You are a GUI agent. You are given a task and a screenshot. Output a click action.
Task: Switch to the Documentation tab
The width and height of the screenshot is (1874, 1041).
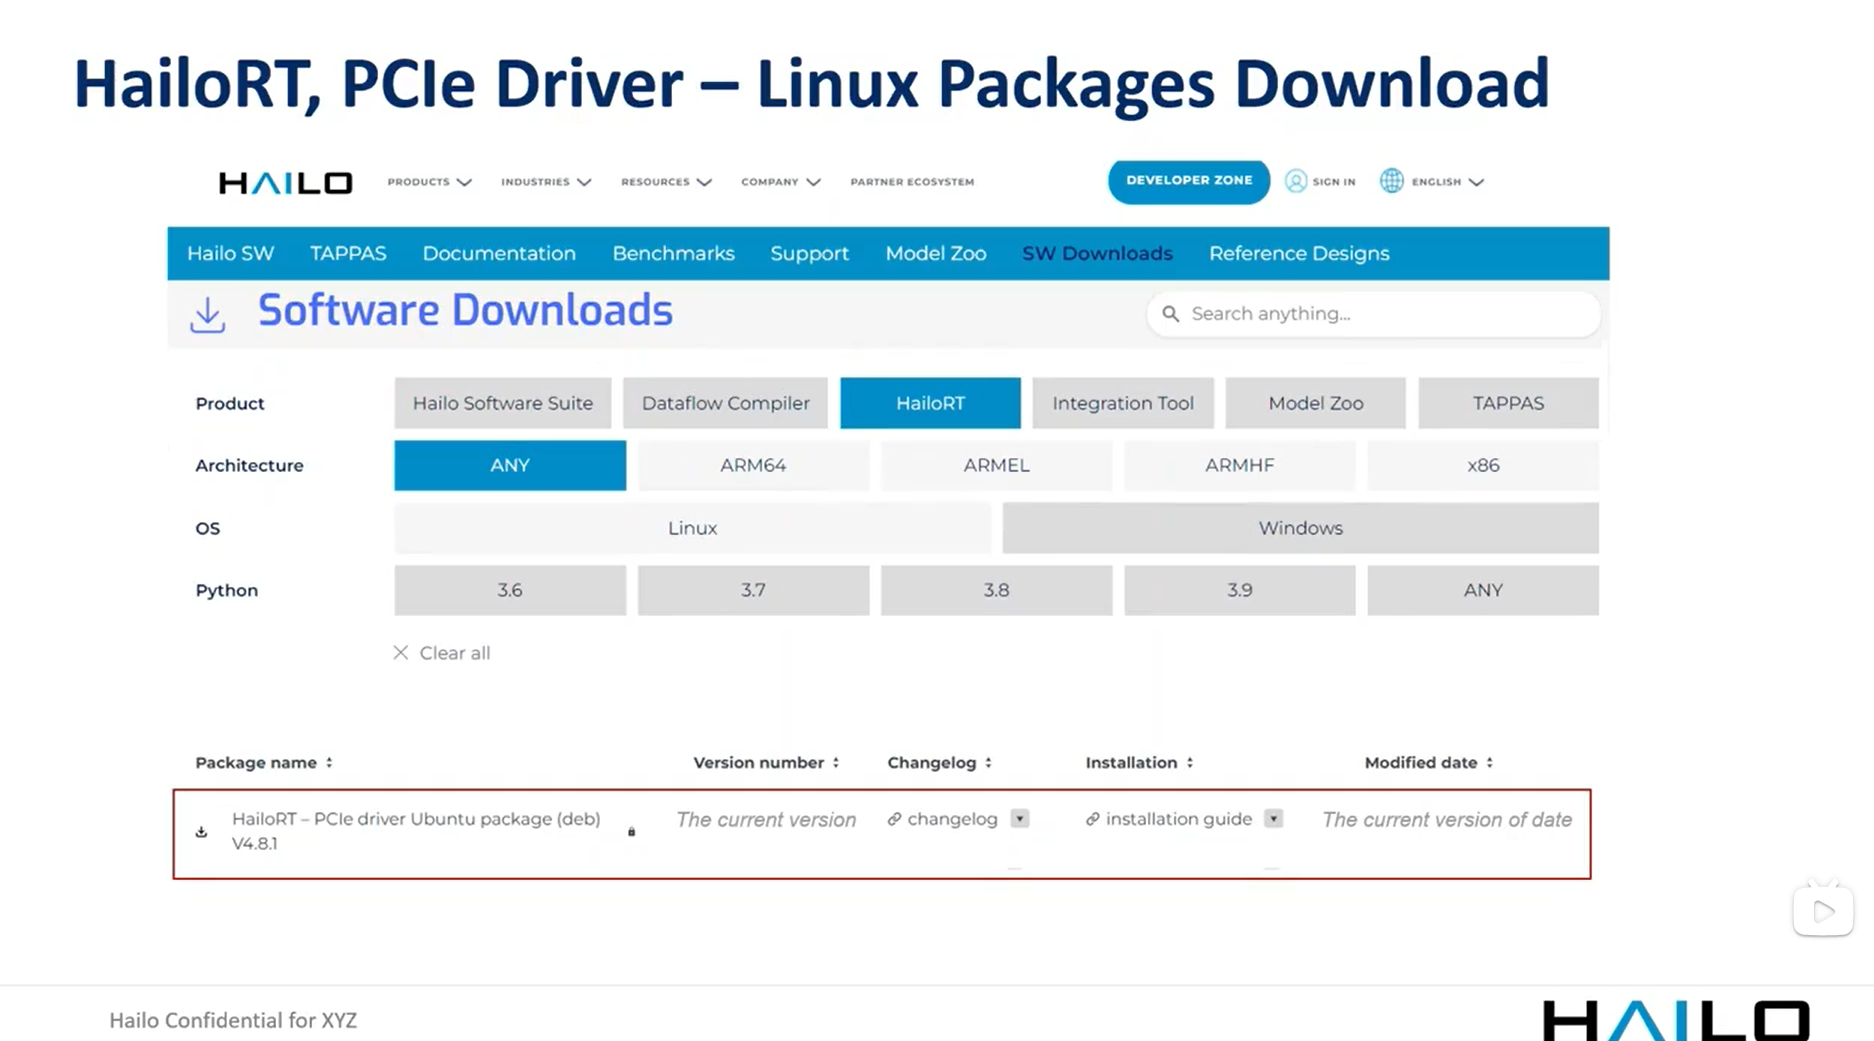tap(499, 254)
